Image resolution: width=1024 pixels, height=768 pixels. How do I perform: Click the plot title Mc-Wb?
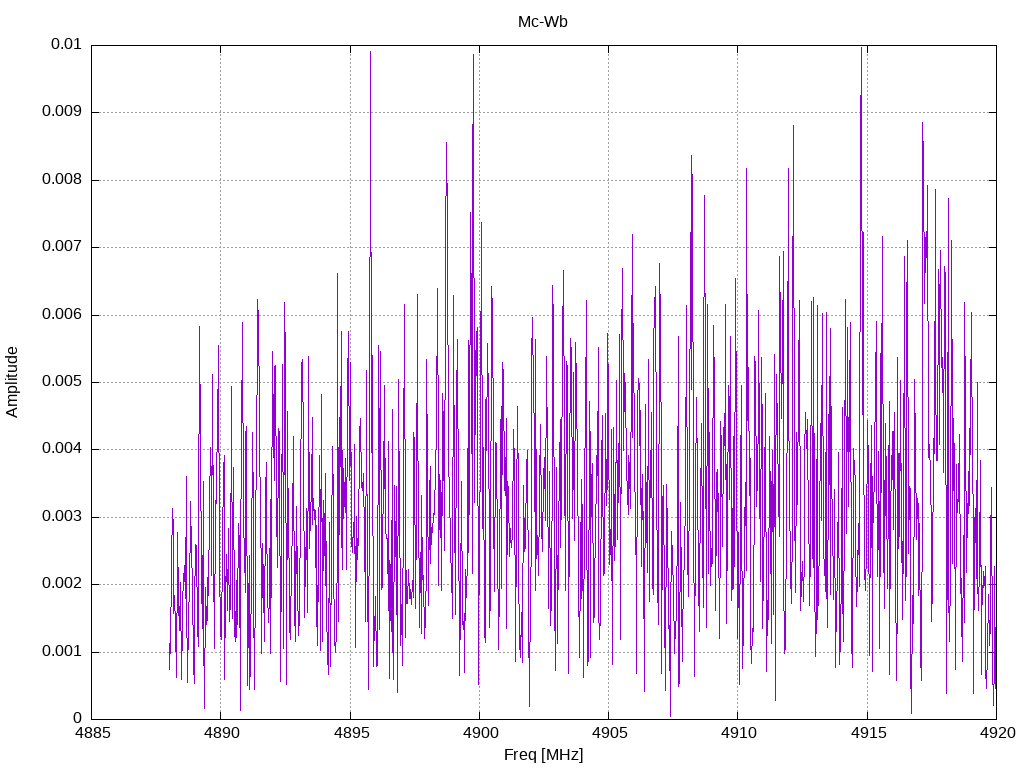(x=543, y=22)
